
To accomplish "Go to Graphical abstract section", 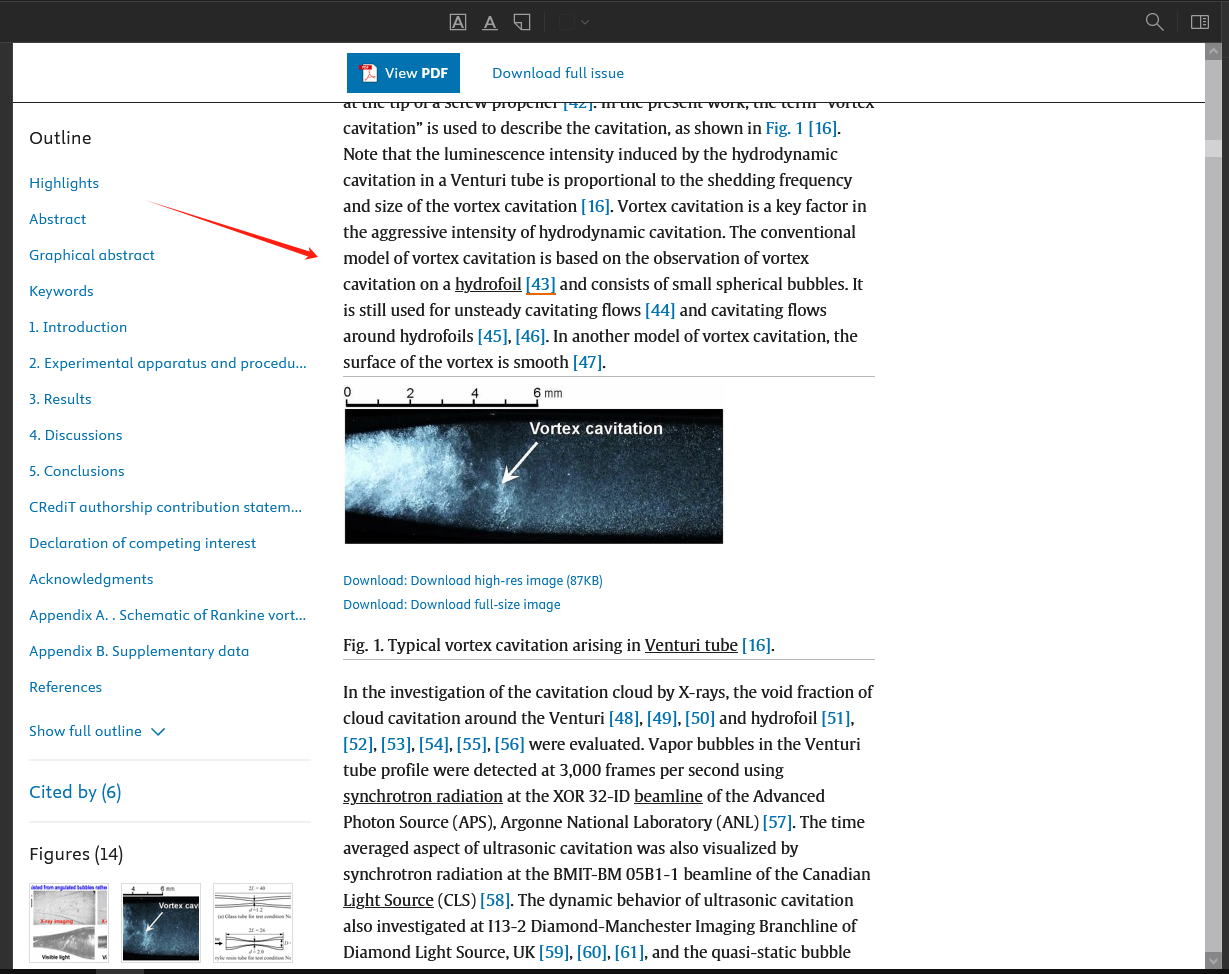I will pyautogui.click(x=92, y=255).
